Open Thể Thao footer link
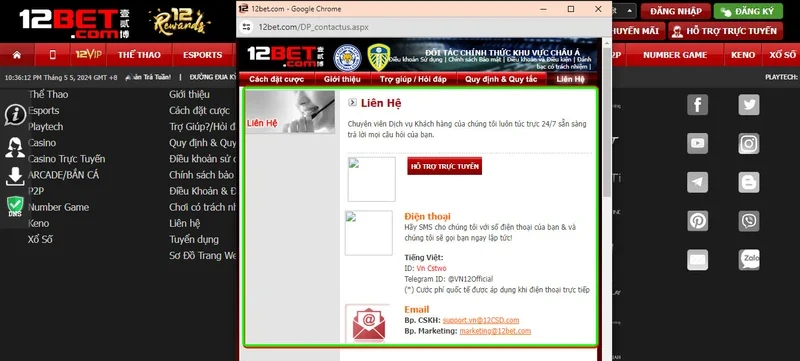Viewport: 800px width, 361px height. coord(48,94)
